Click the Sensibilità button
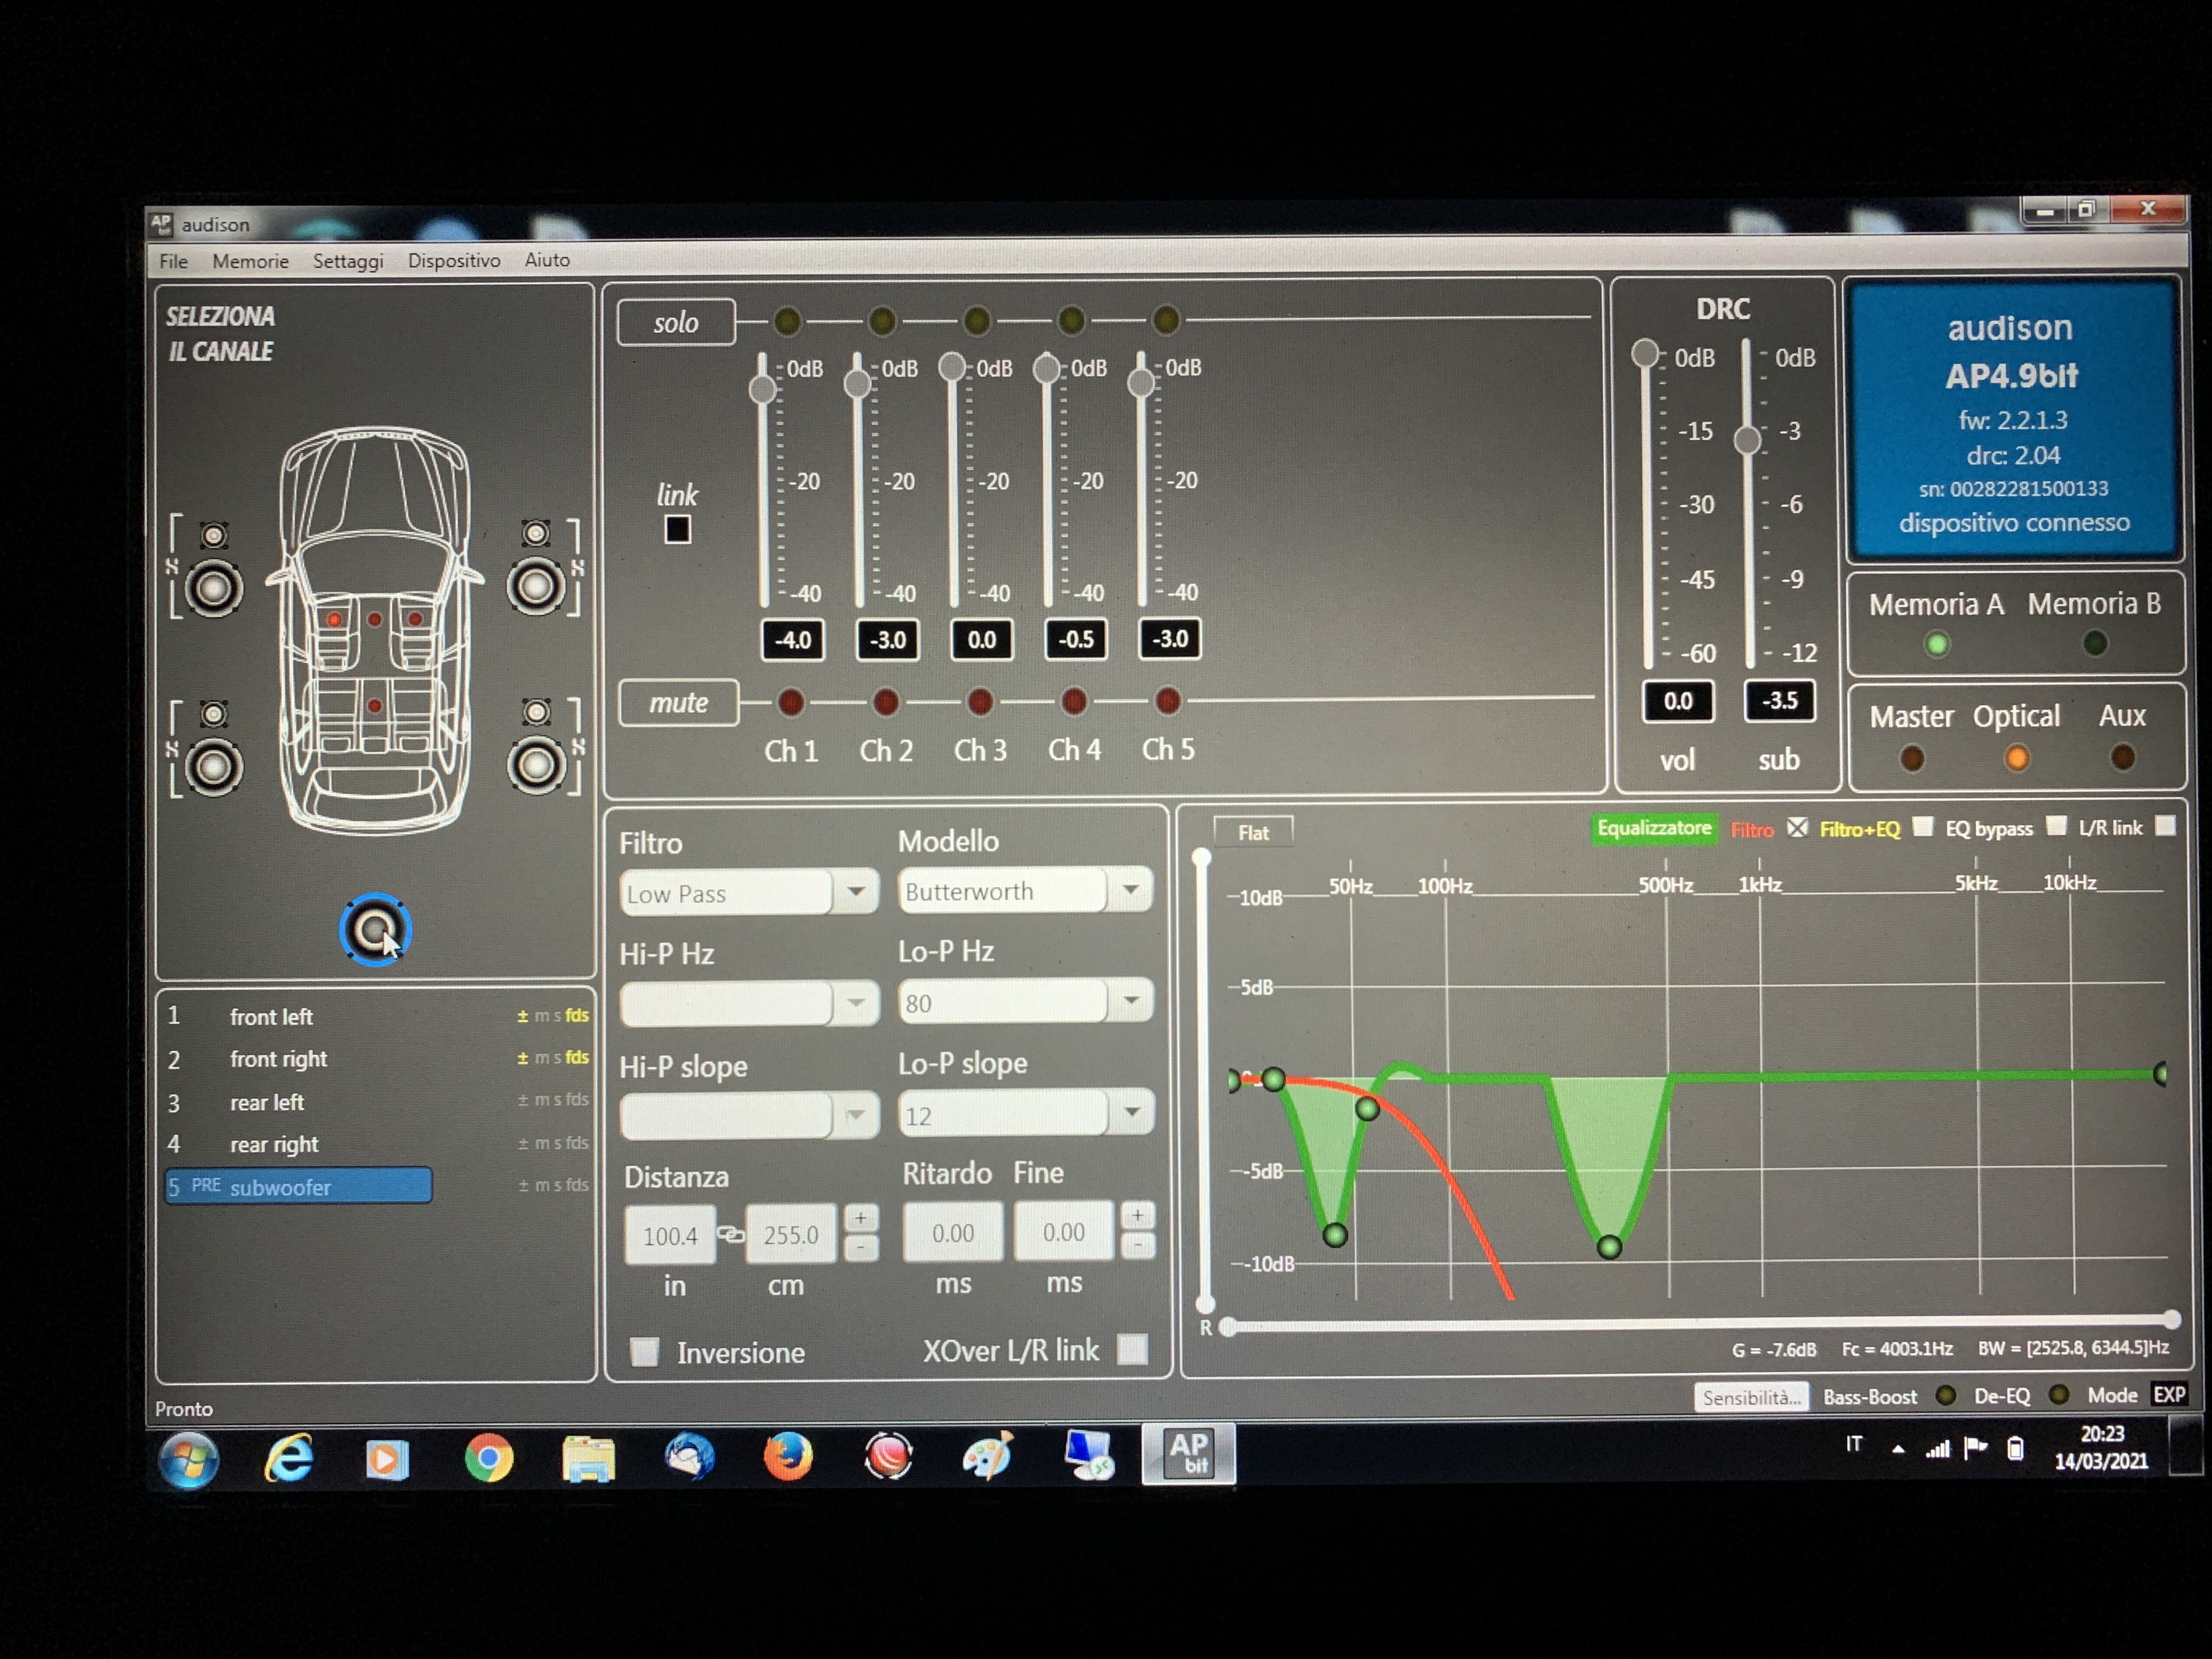 click(x=1751, y=1397)
